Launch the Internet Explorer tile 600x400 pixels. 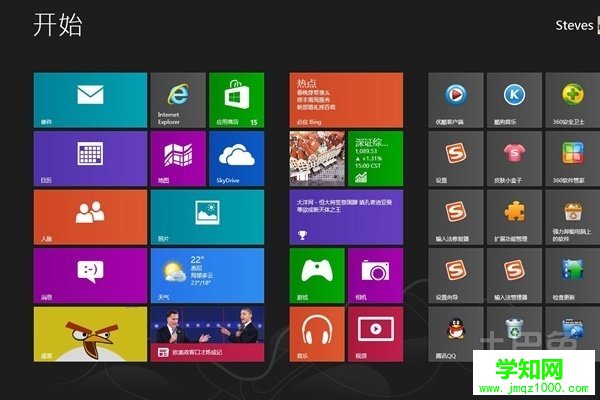[x=178, y=100]
